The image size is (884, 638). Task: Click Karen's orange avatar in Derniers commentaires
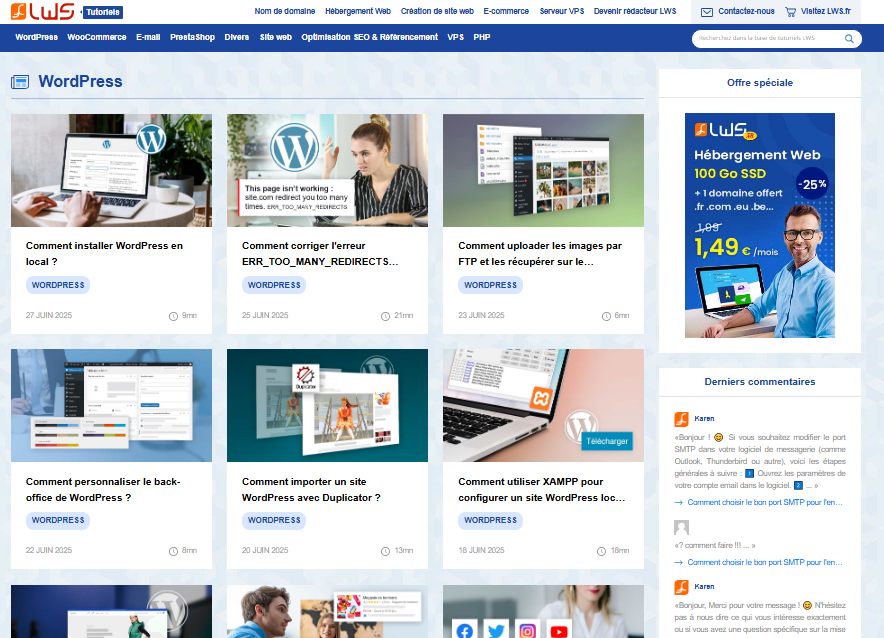coord(680,417)
